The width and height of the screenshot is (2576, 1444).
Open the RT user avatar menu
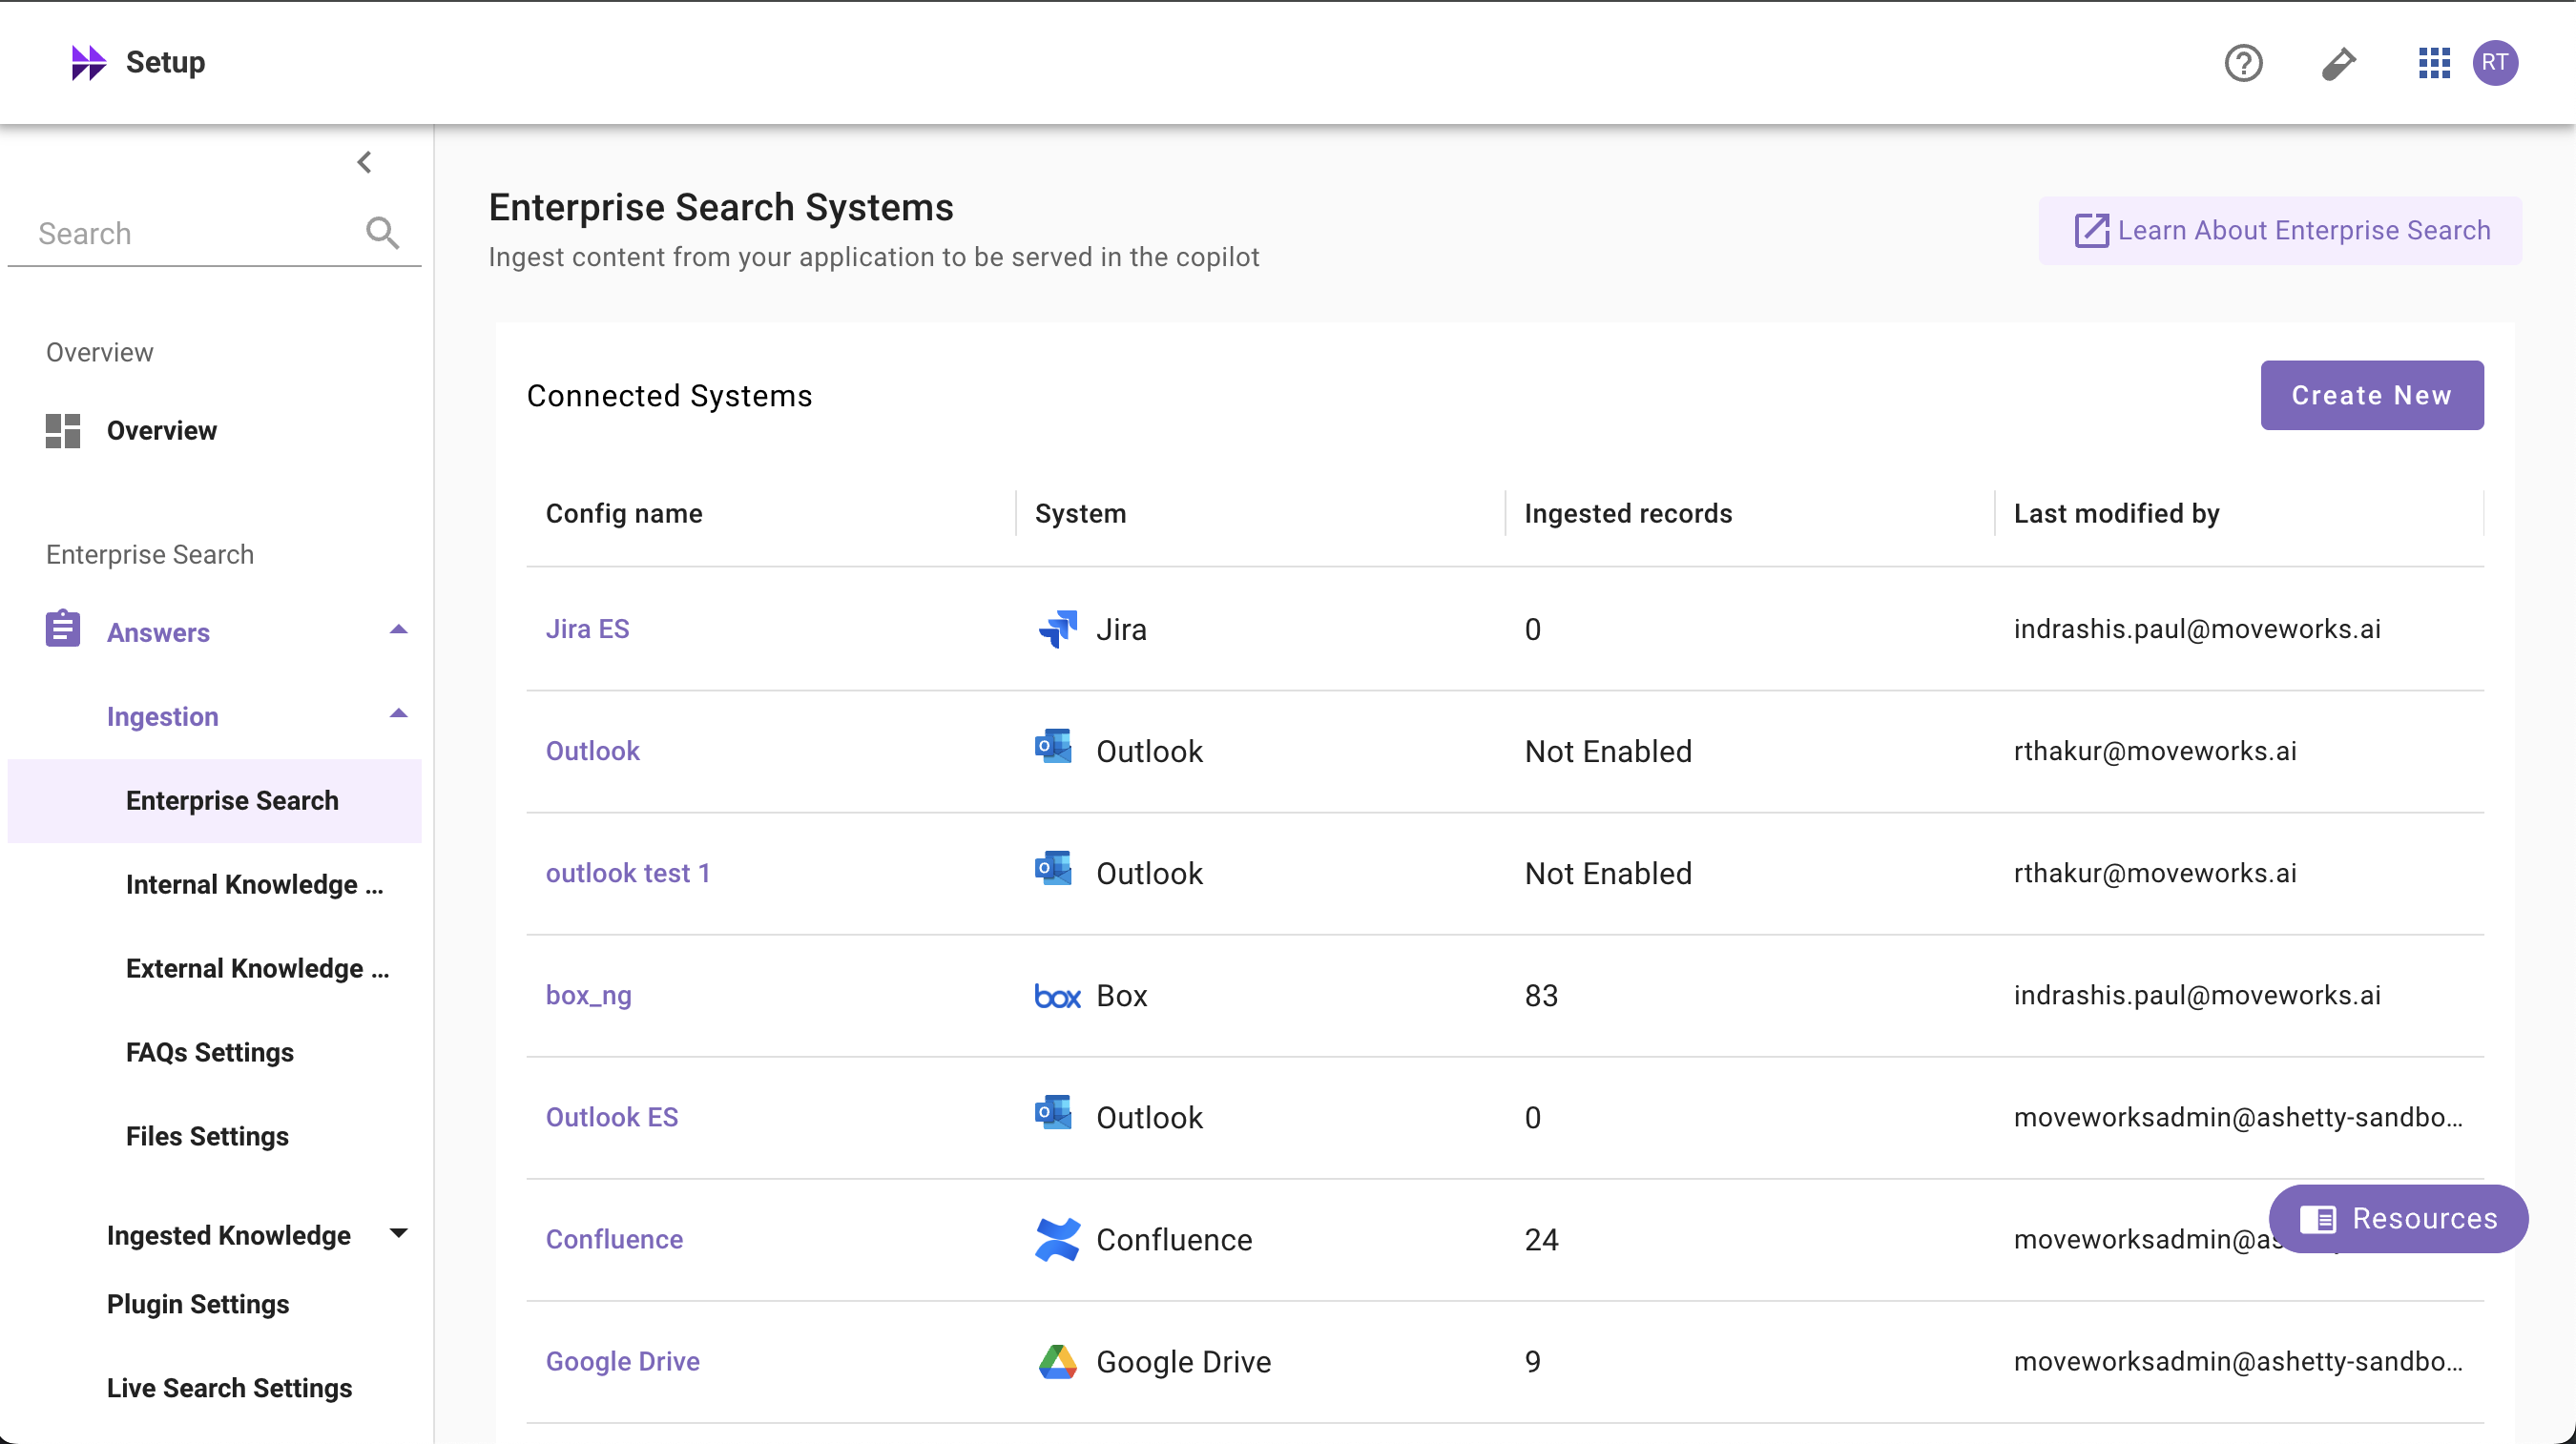click(2494, 63)
